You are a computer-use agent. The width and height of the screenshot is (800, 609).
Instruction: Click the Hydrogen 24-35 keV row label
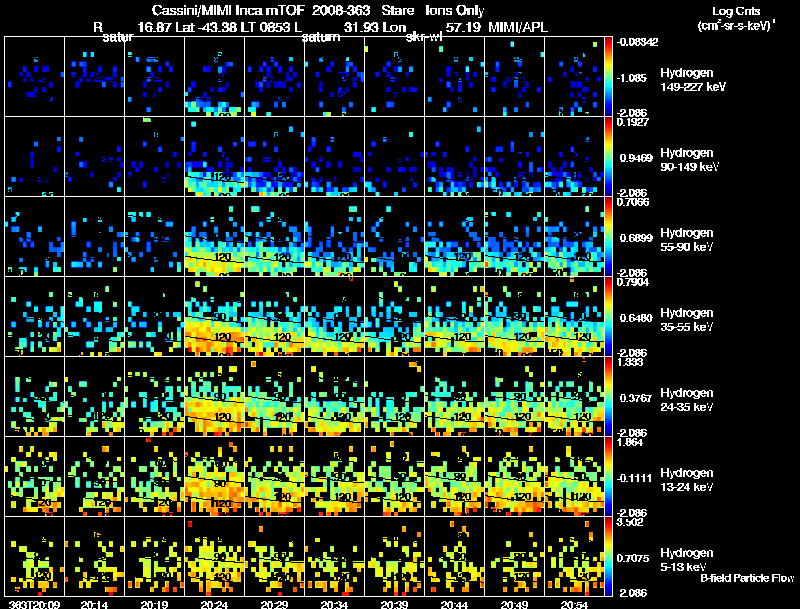[687, 400]
